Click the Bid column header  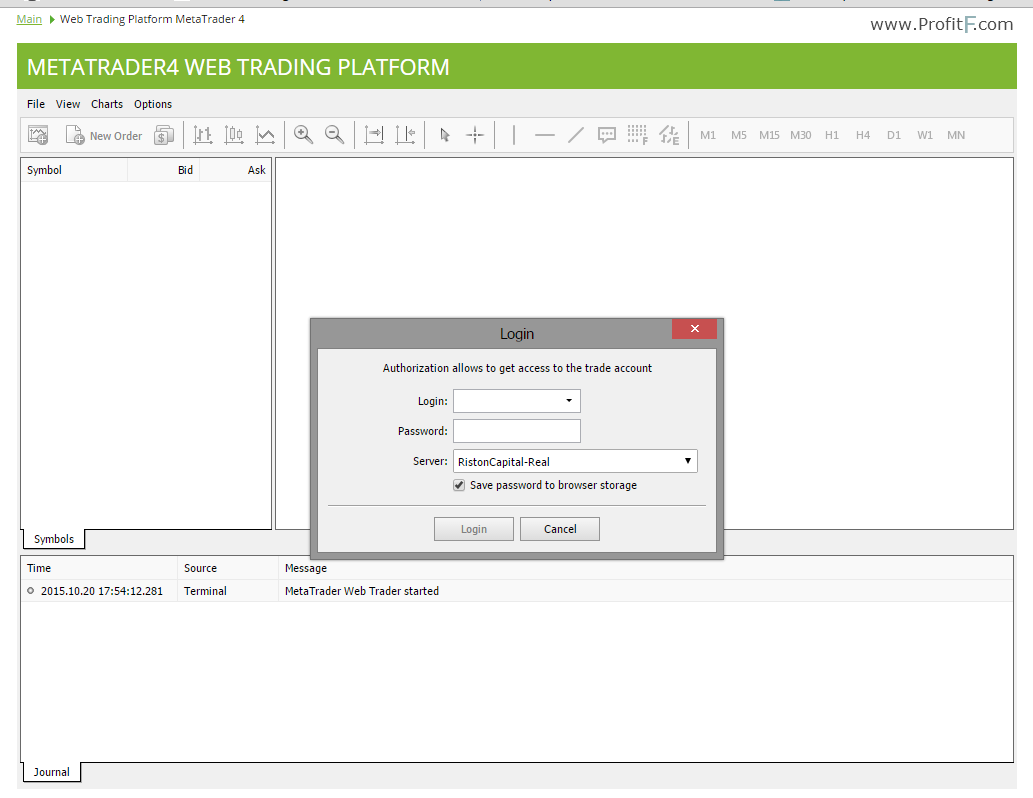point(163,170)
